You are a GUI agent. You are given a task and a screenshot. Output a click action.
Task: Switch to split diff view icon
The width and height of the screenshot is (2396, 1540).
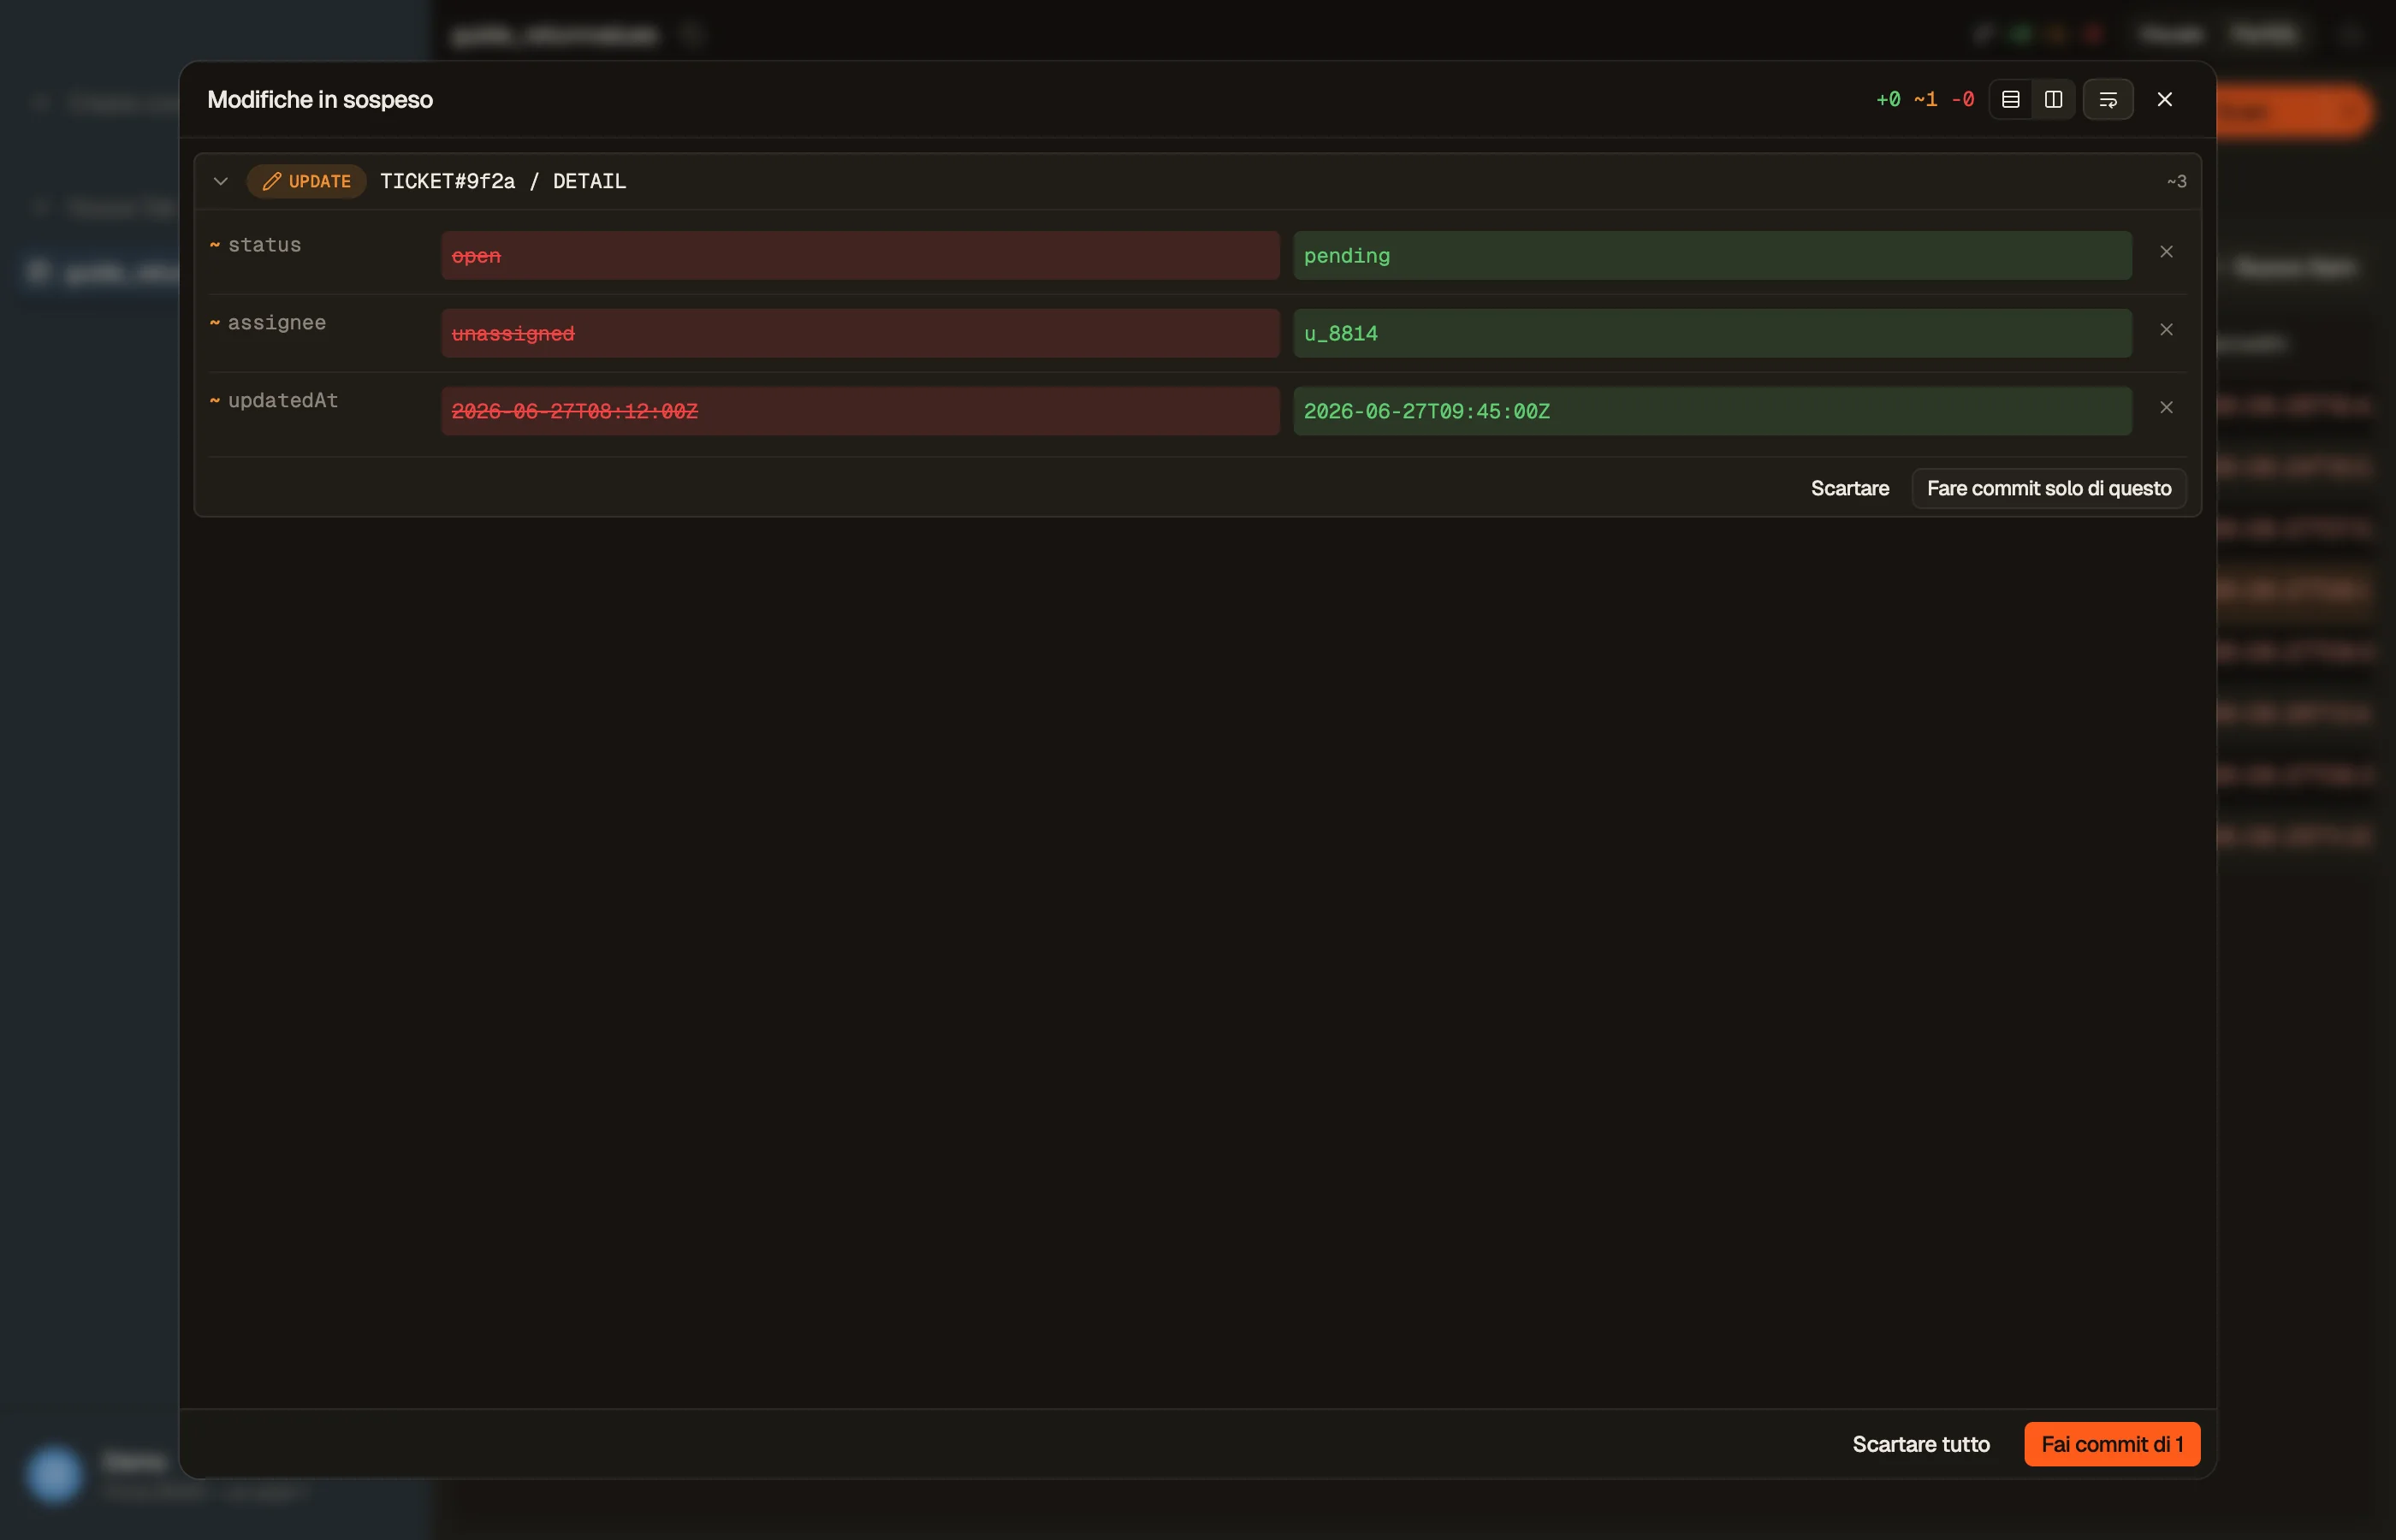point(2053,99)
